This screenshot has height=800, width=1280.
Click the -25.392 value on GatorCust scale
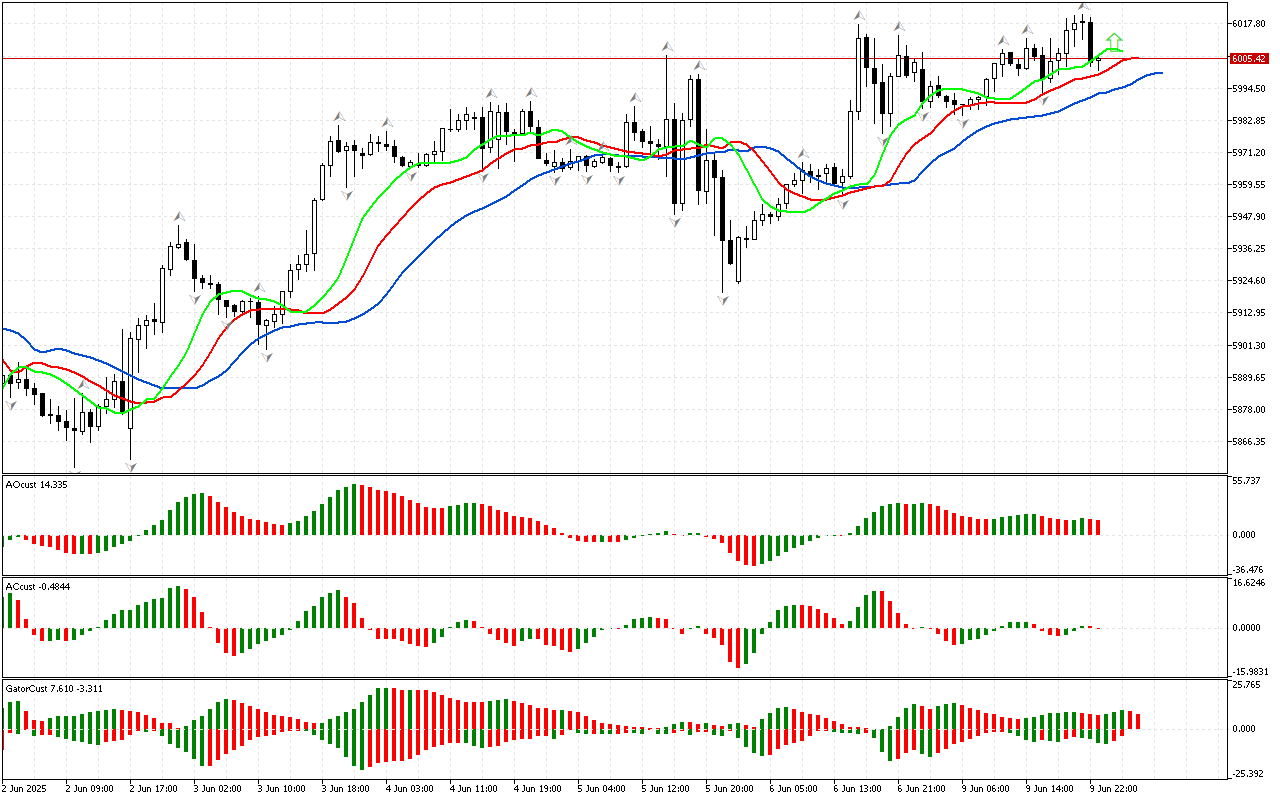pos(1246,773)
